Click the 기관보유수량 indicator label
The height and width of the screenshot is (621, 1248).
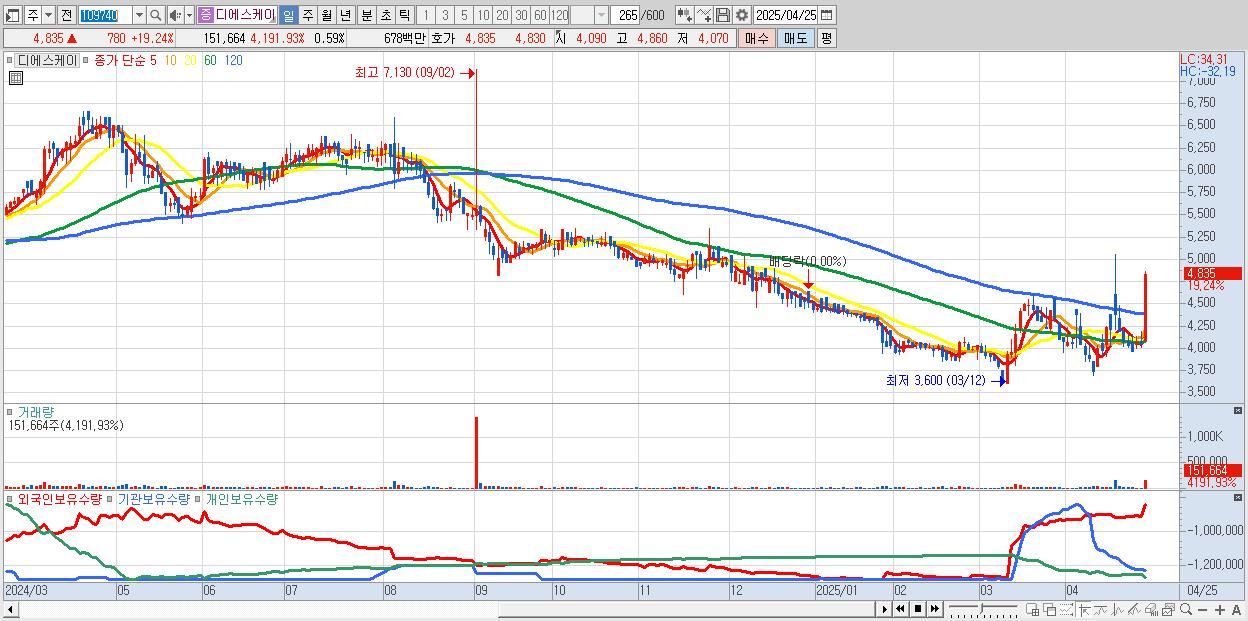click(x=154, y=498)
